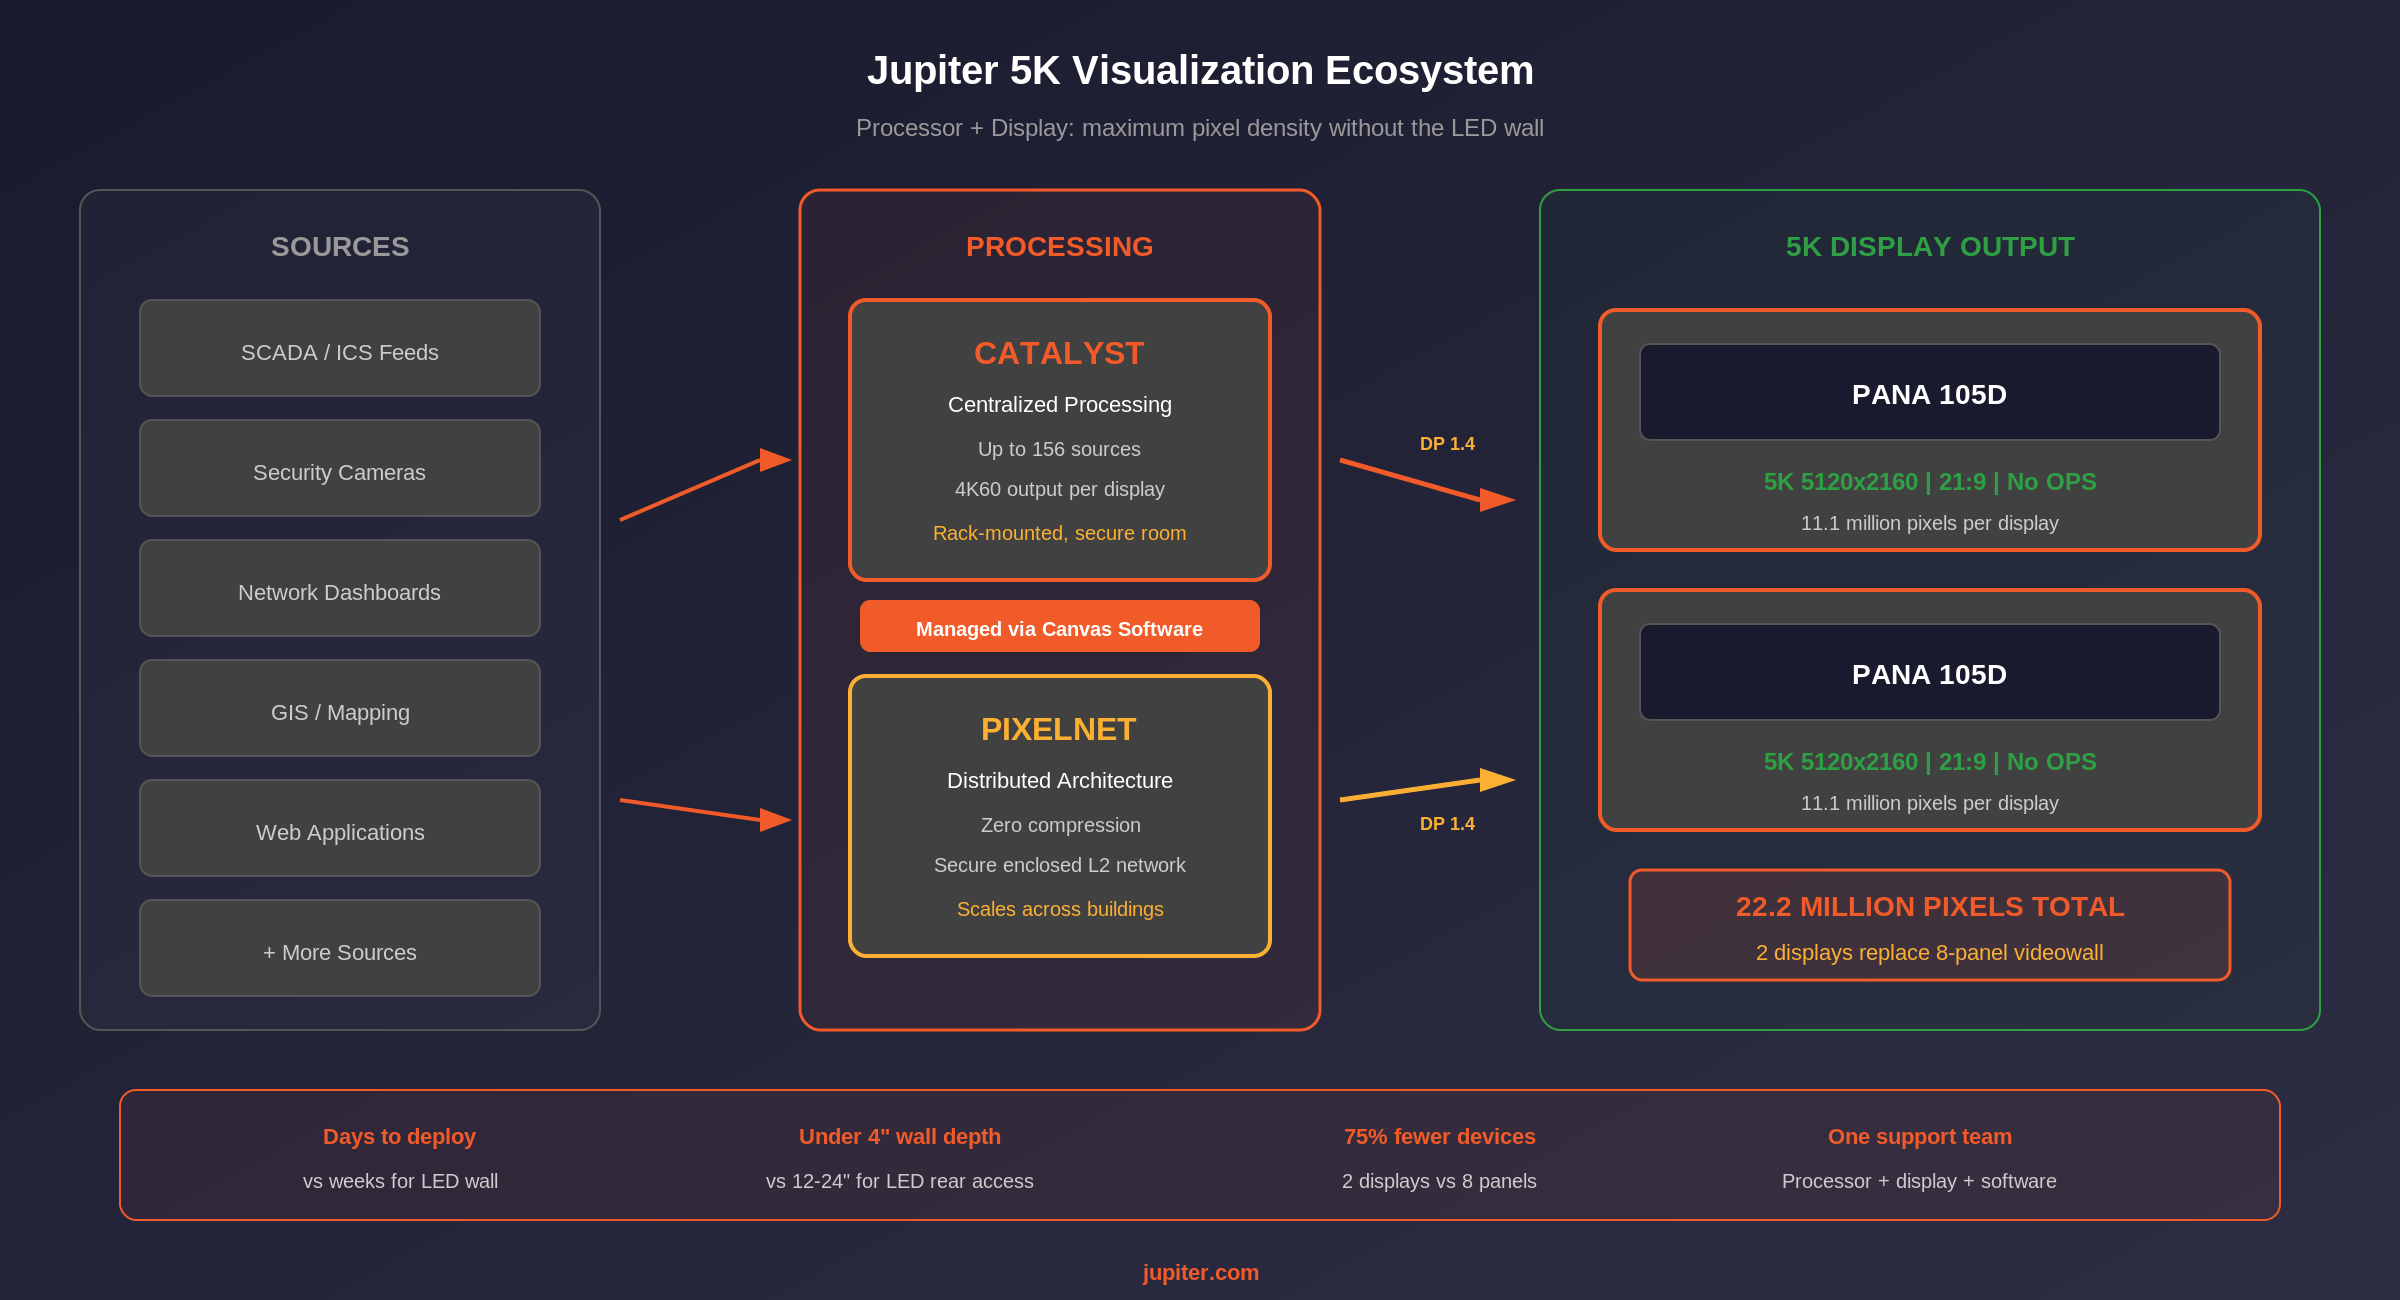The width and height of the screenshot is (2400, 1300).
Task: Click the Under 4" wall depth heading
Action: 899,1137
